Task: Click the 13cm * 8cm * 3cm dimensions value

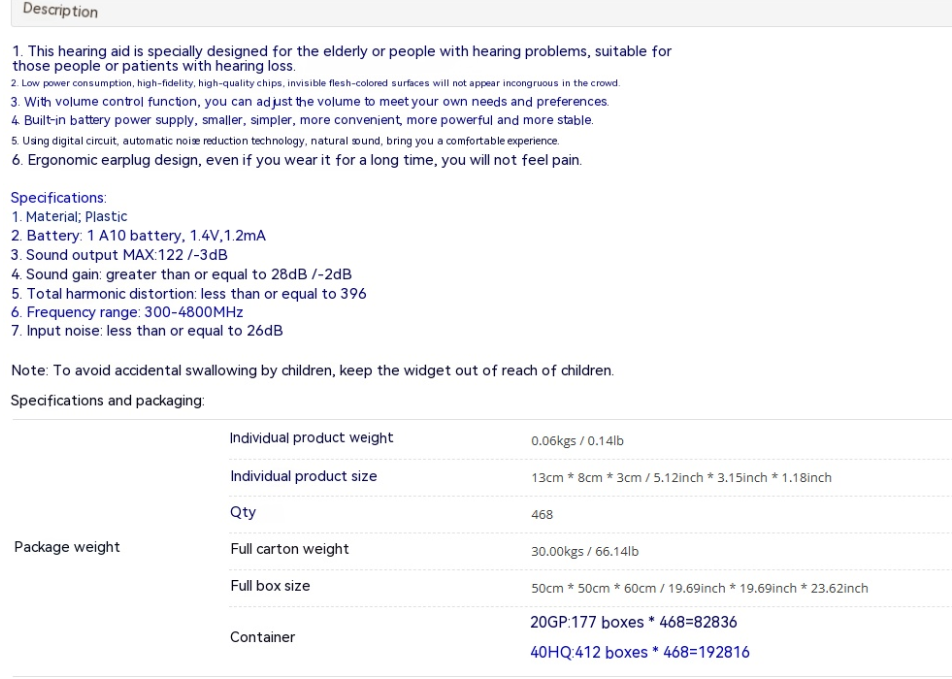Action: coord(681,478)
